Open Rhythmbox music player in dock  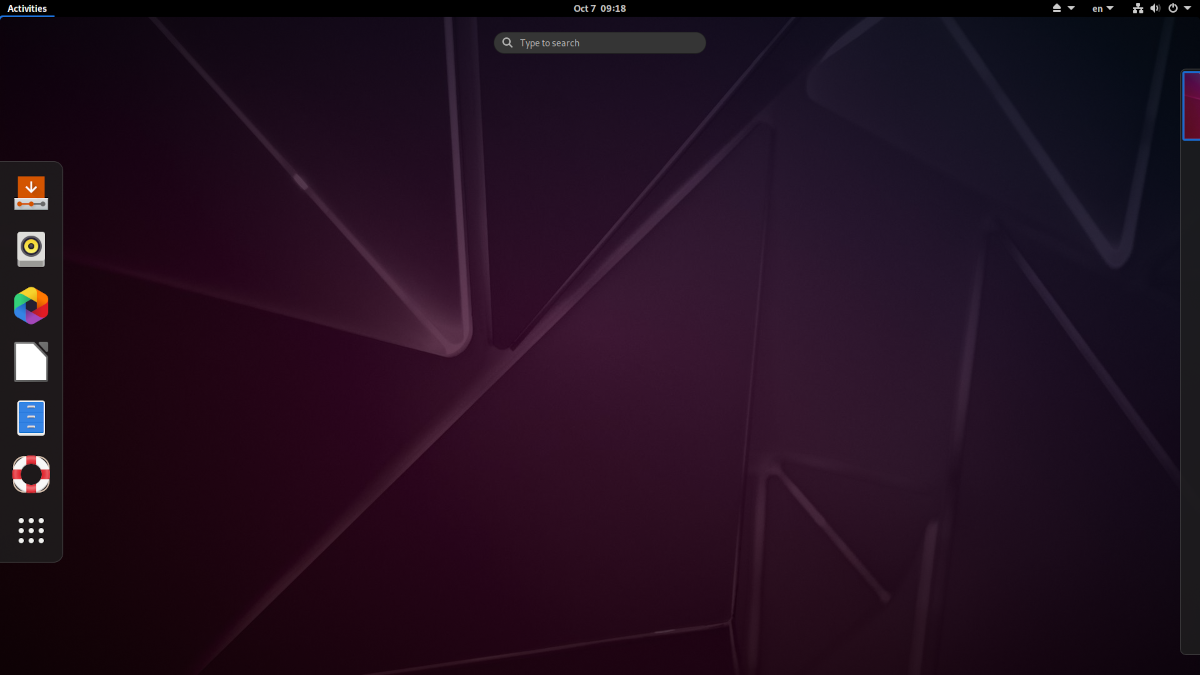31,249
